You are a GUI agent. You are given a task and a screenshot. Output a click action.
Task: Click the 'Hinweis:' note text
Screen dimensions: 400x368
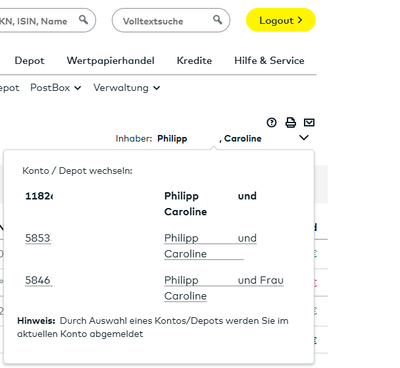(x=36, y=321)
